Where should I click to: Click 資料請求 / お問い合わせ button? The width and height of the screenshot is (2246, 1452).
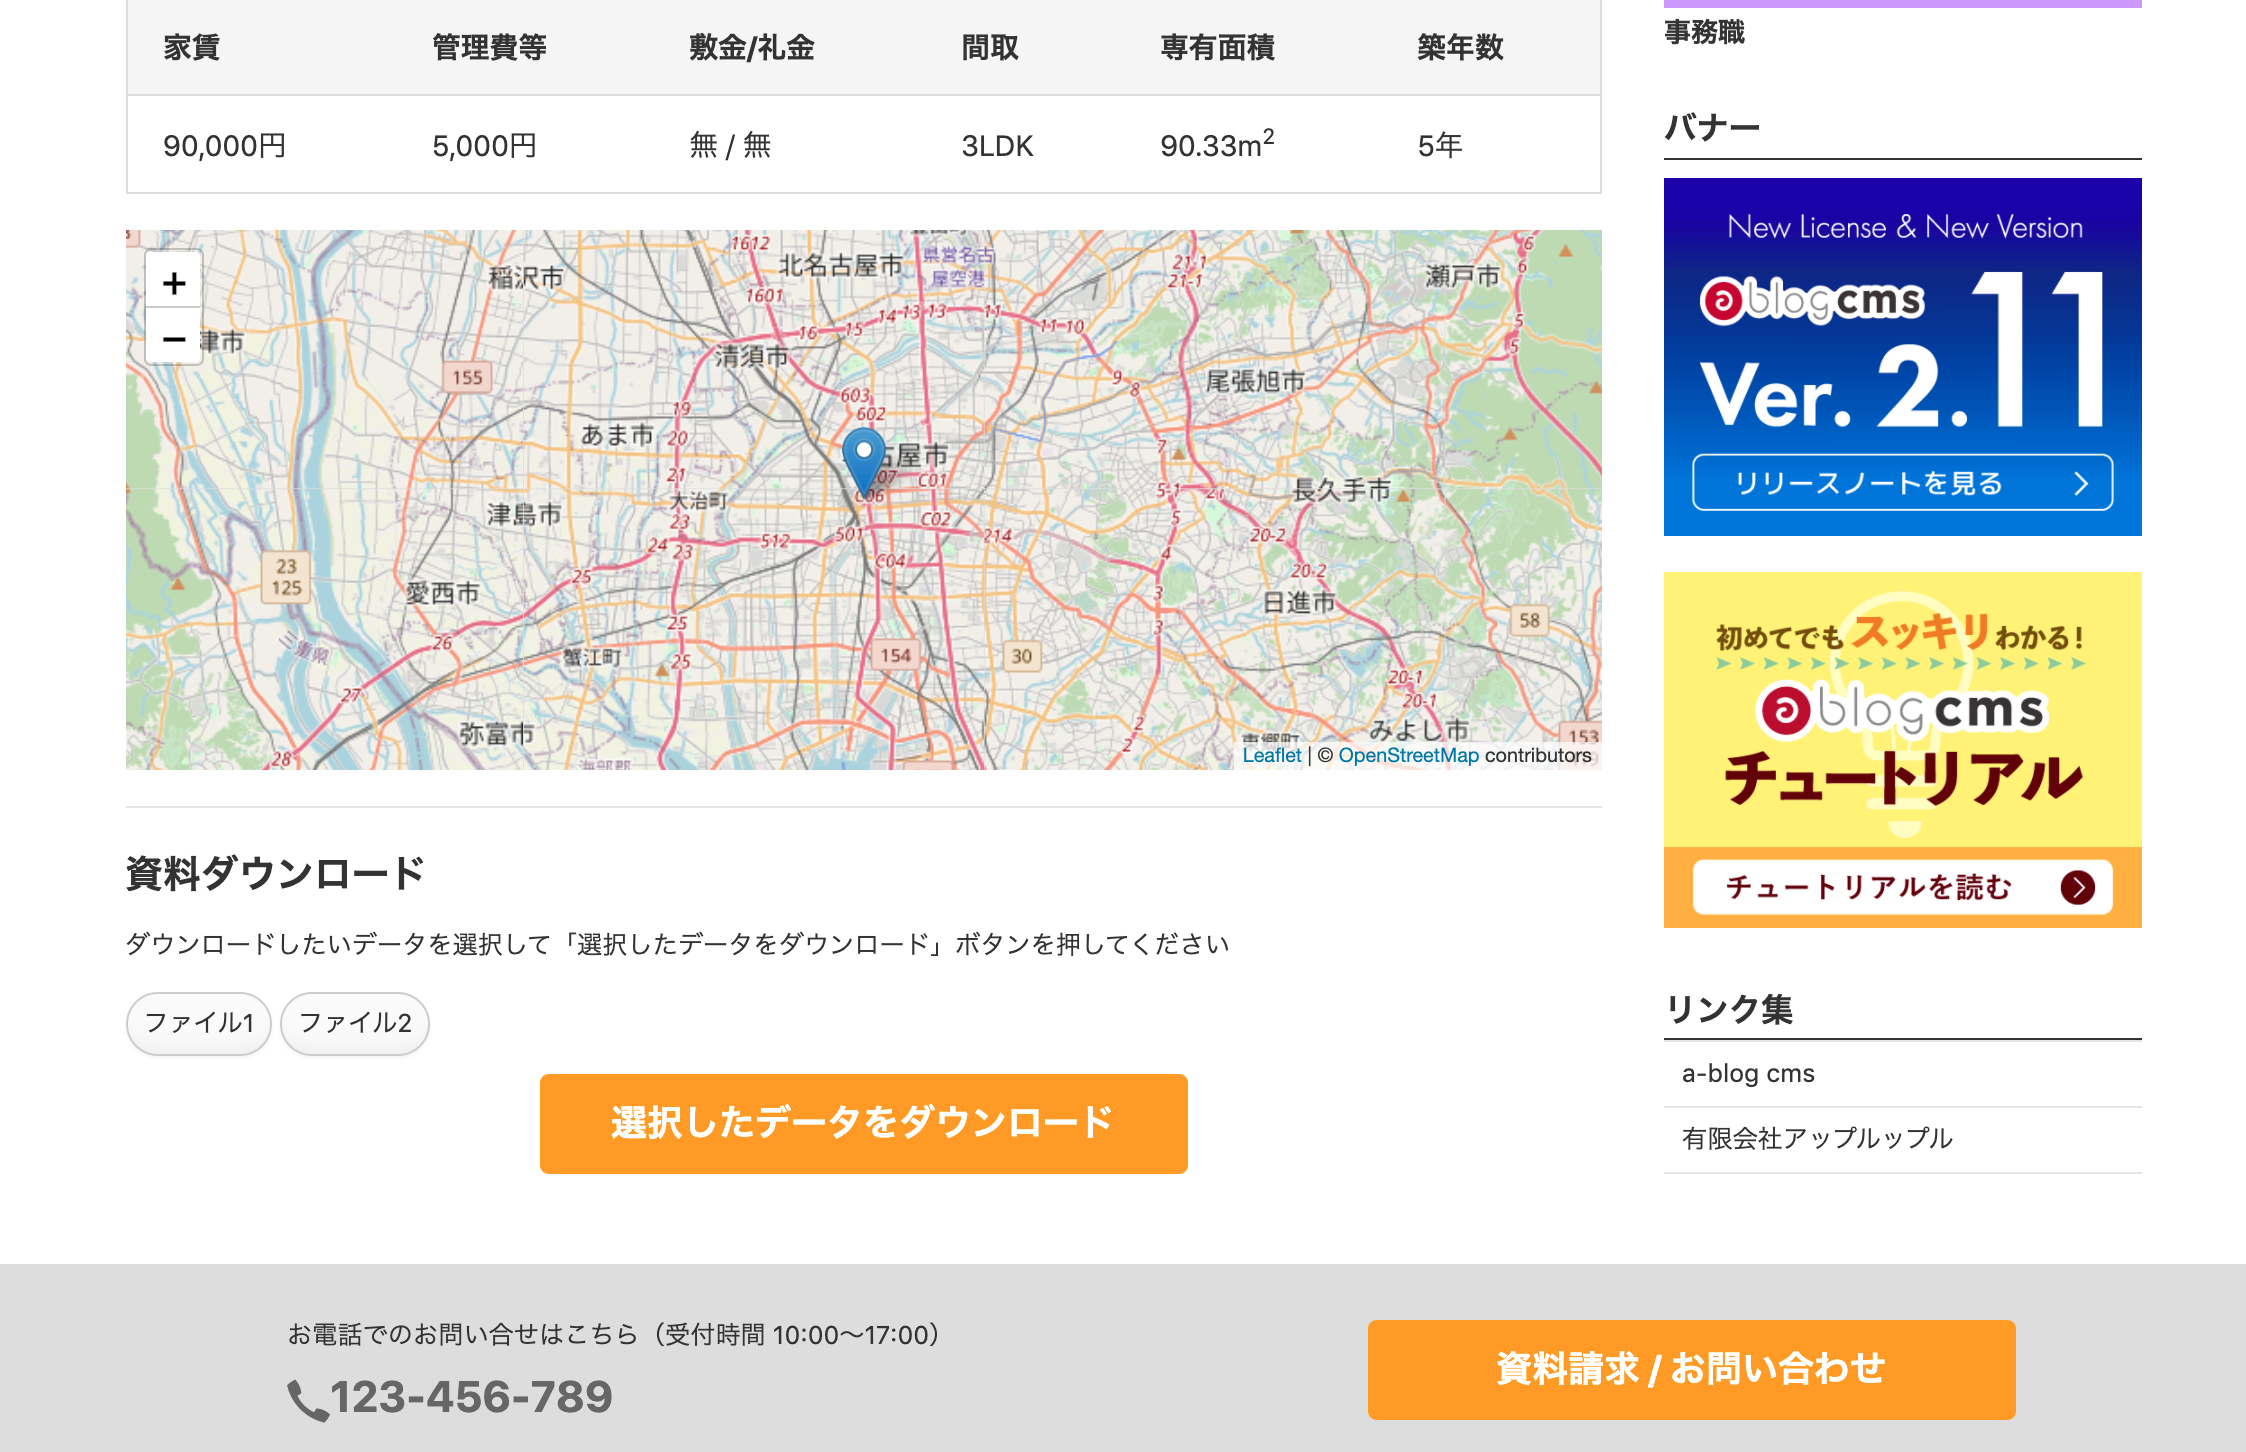tap(1691, 1369)
